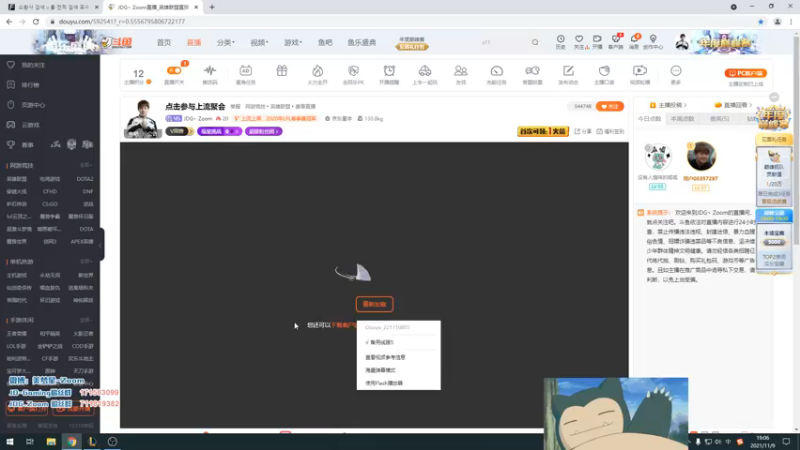
Task: Click the search magnifier icon in header
Action: [x=535, y=42]
